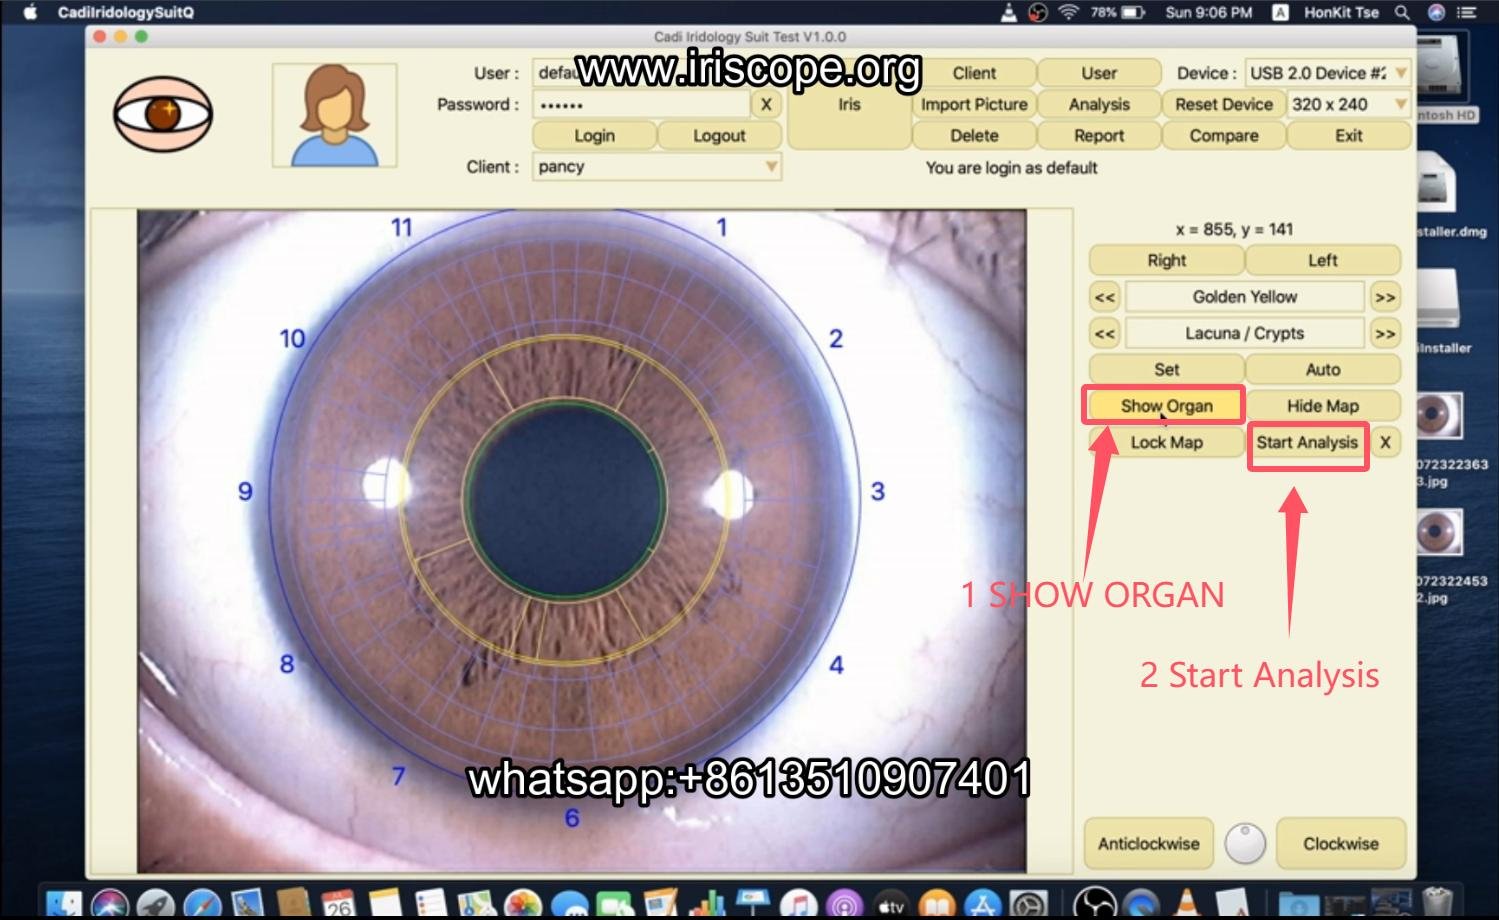Click the Auto button
The height and width of the screenshot is (920, 1499).
1322,369
